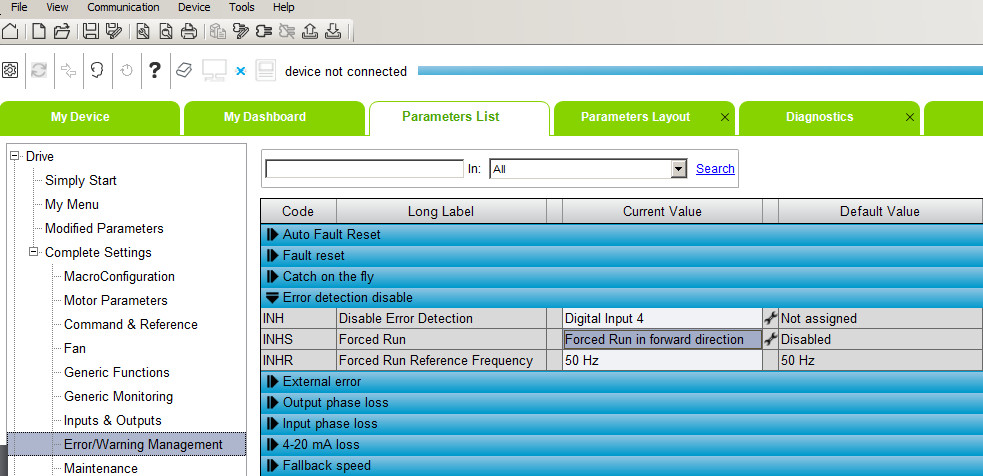Click the printer icon
Viewport: 983px width, 476px height.
pos(189,31)
